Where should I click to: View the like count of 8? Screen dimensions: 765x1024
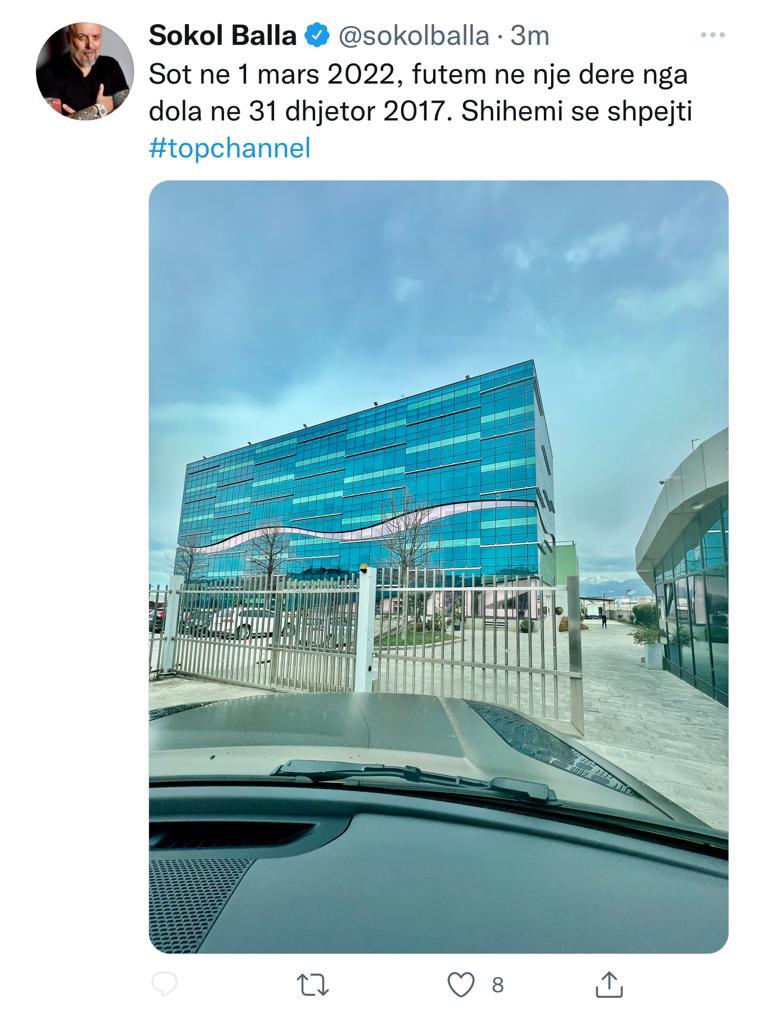coord(498,985)
